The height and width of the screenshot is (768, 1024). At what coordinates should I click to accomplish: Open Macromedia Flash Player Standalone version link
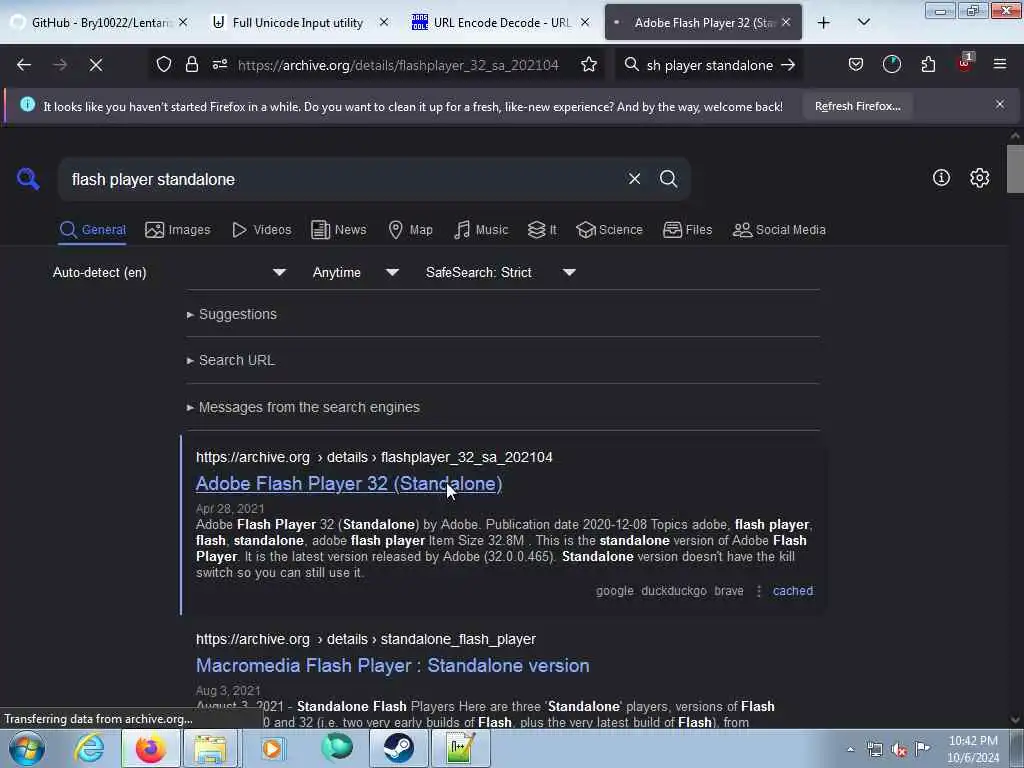coord(392,665)
